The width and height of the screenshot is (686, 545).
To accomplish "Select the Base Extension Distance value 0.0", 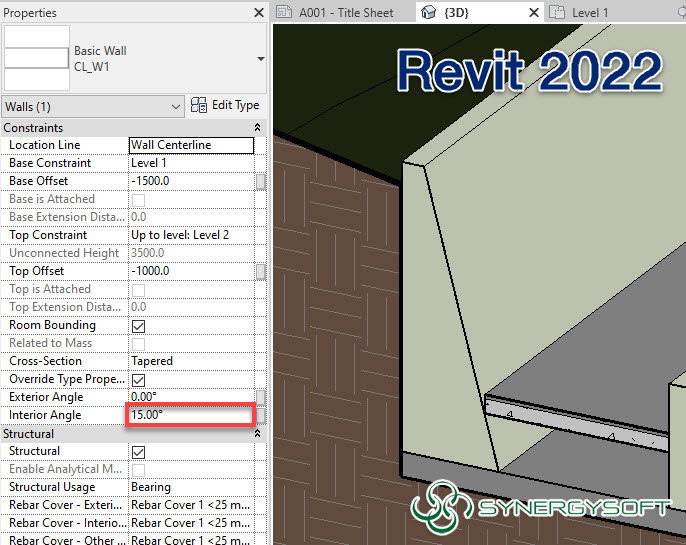I will point(191,217).
